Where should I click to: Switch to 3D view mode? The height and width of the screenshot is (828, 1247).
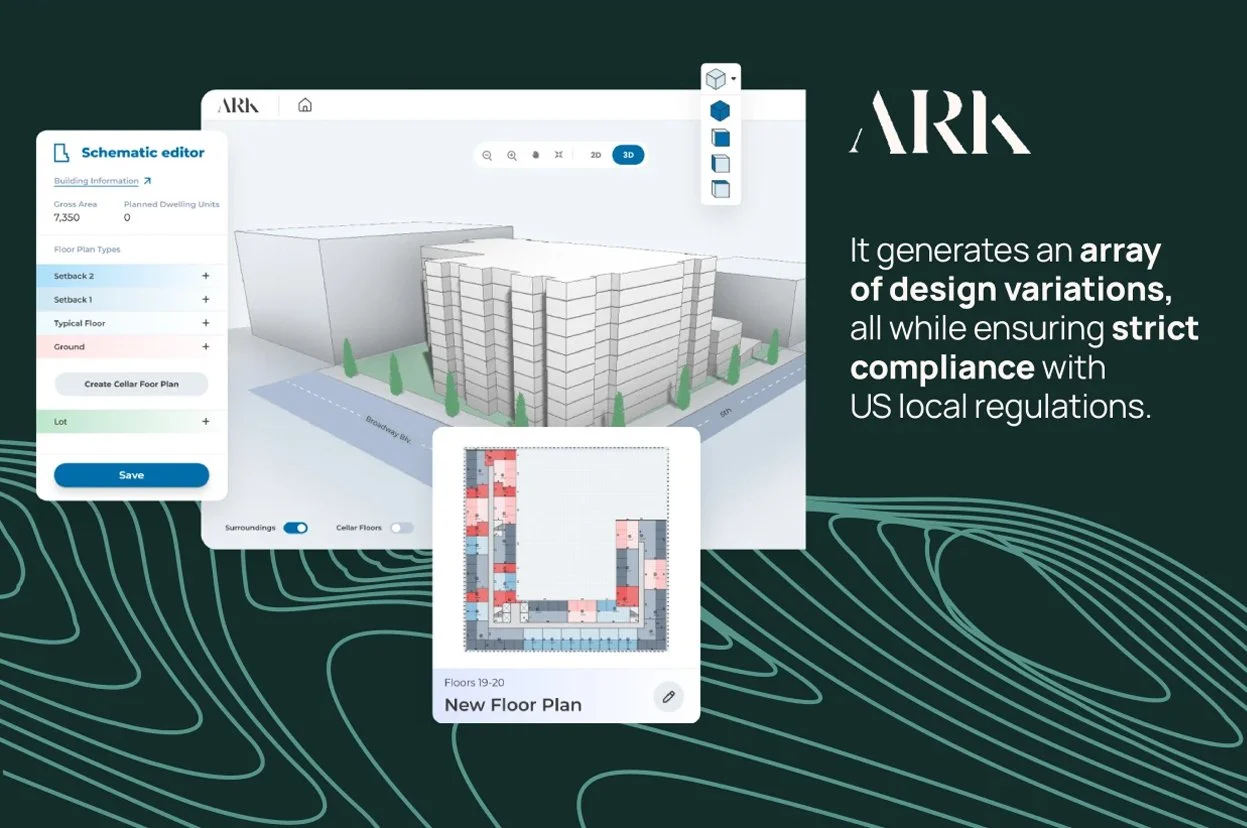[x=628, y=155]
